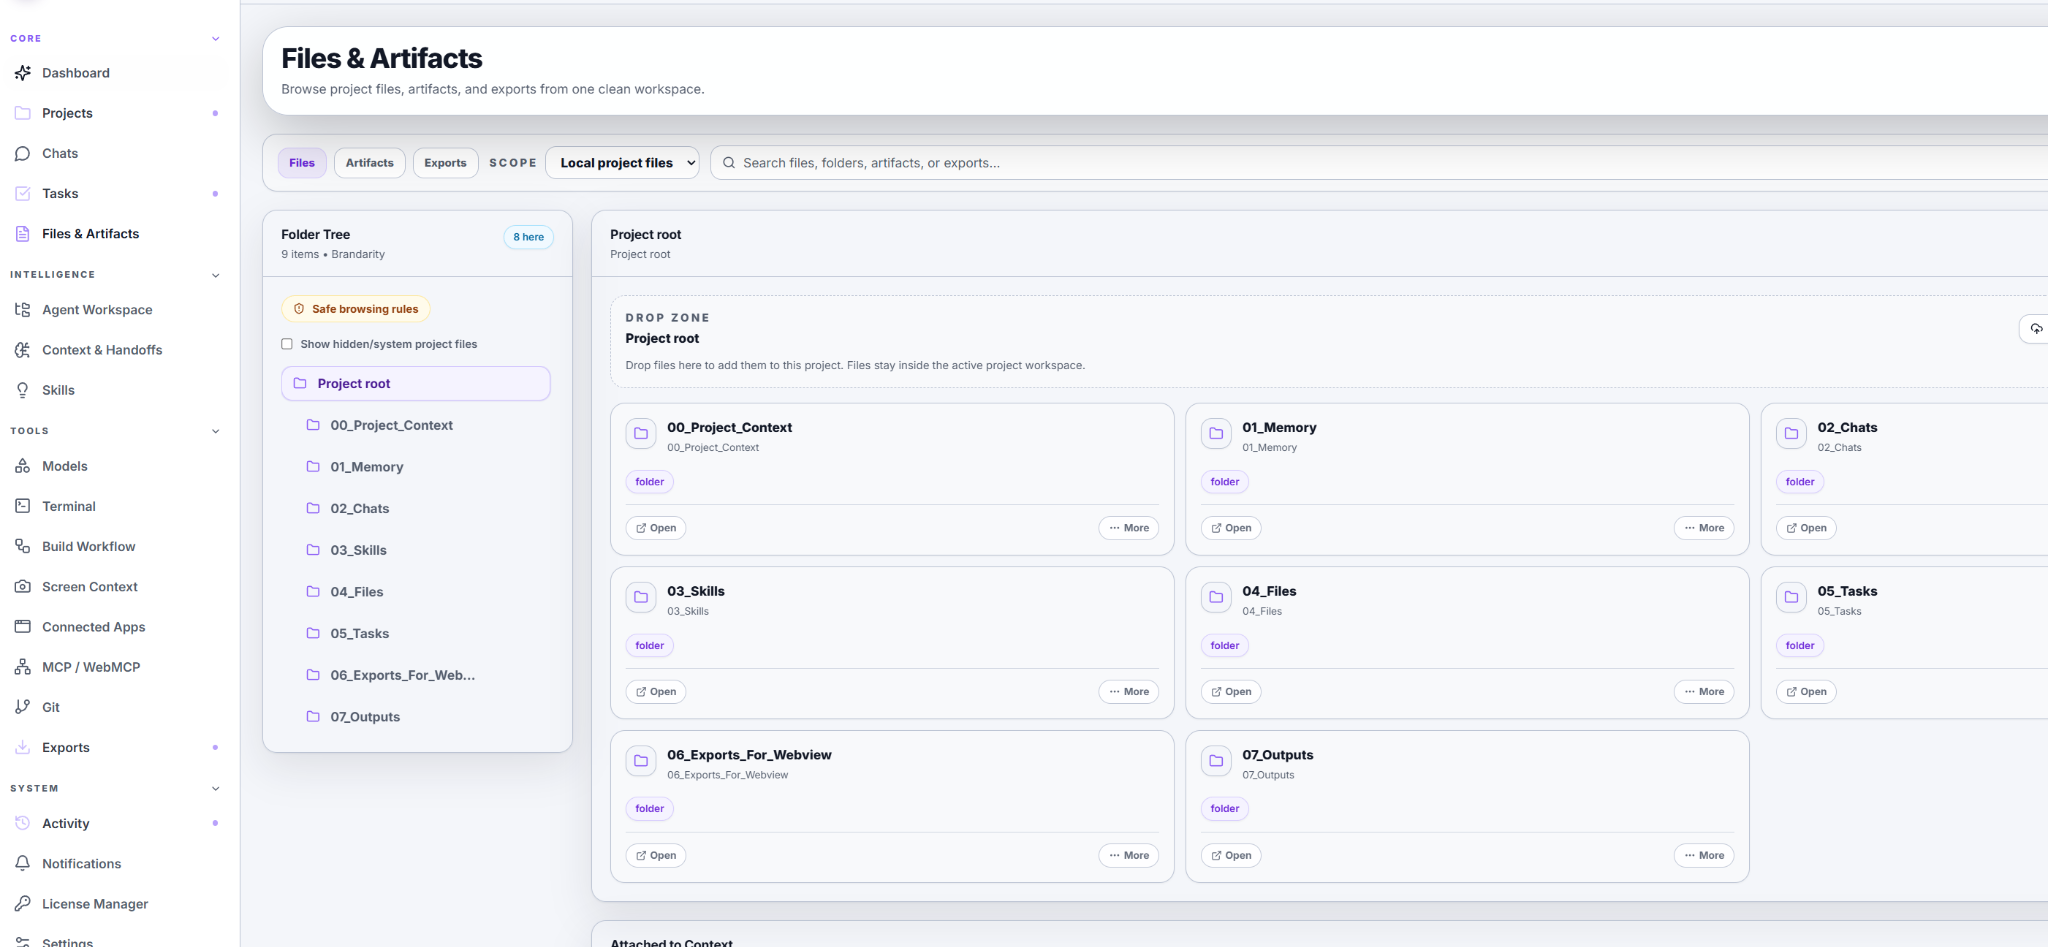Screen dimensions: 2048x947
Task: Click the Skills lightbulb icon
Action: tap(23, 390)
